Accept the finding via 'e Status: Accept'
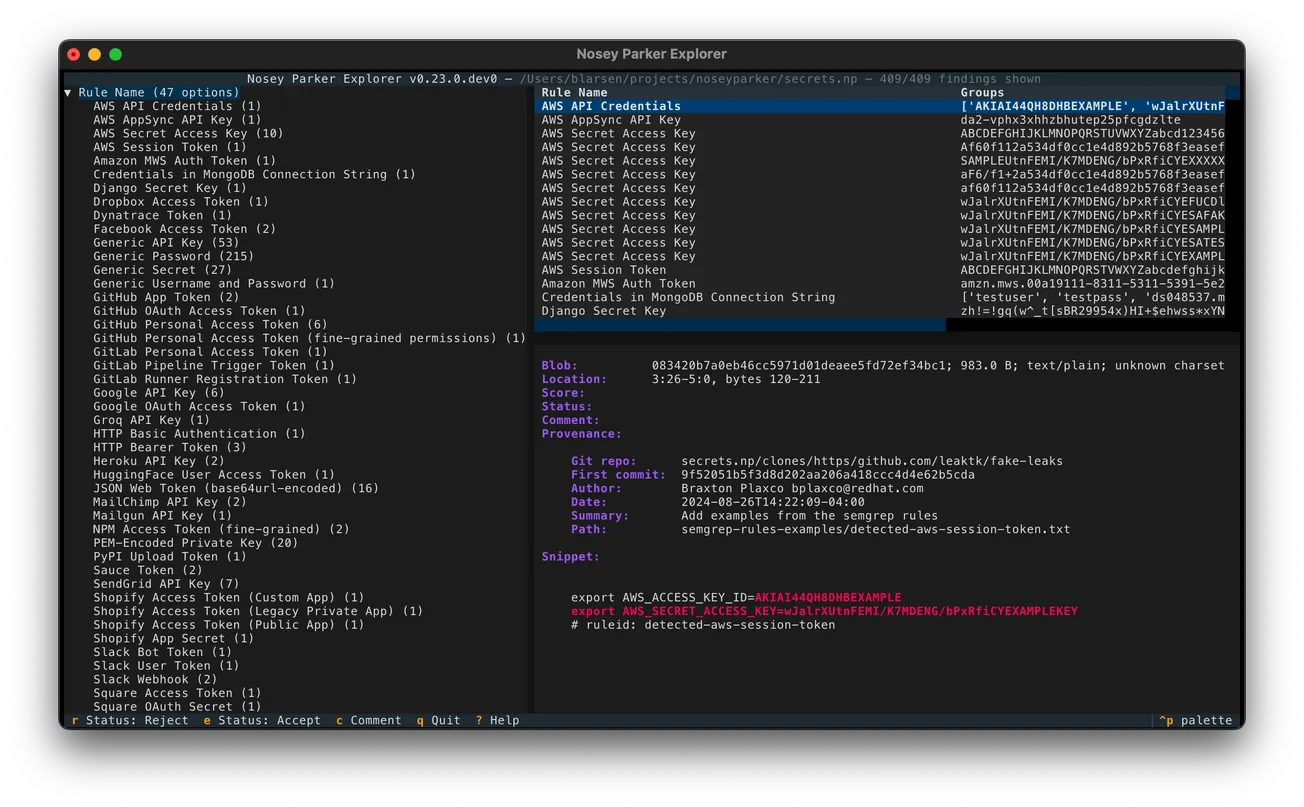Image resolution: width=1304 pixels, height=807 pixels. point(261,720)
